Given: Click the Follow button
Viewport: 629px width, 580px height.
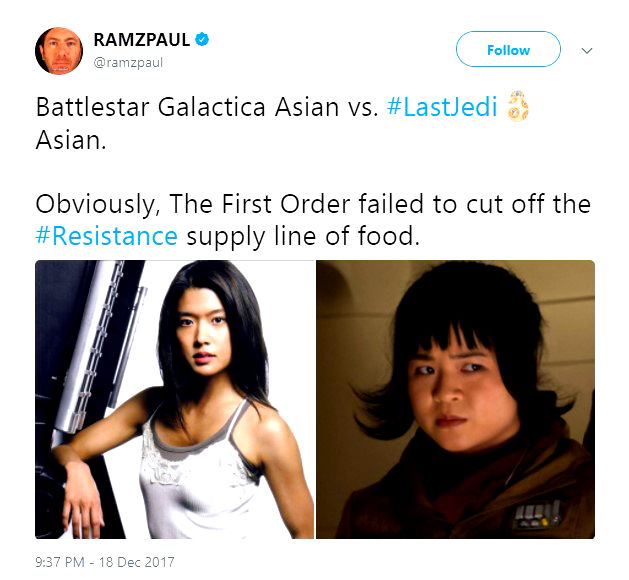Looking at the screenshot, I should pos(508,49).
